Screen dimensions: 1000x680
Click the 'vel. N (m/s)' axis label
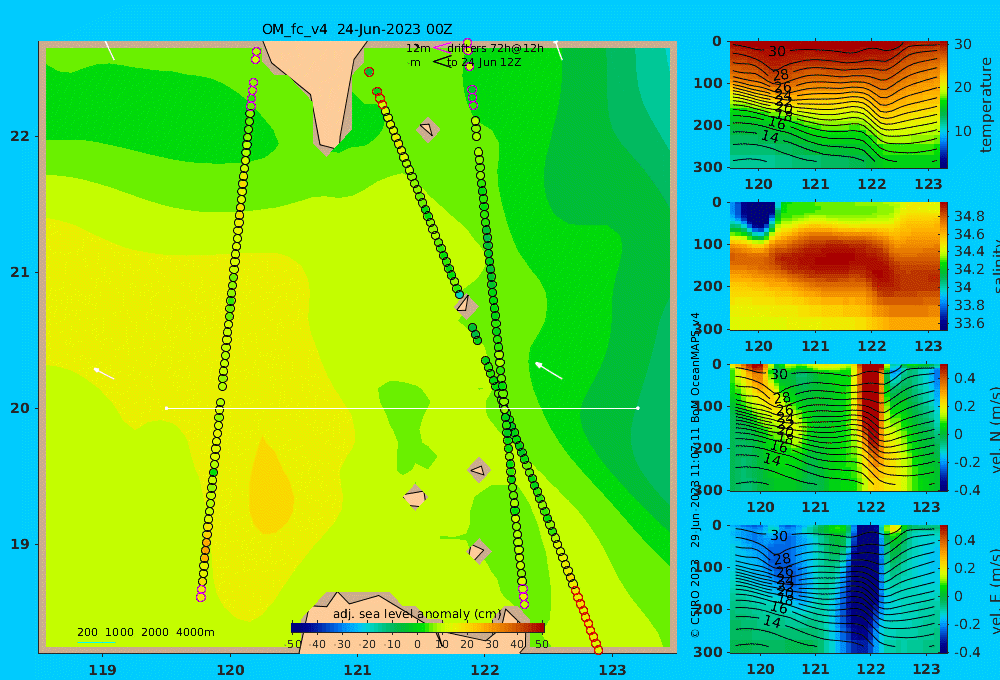(994, 429)
